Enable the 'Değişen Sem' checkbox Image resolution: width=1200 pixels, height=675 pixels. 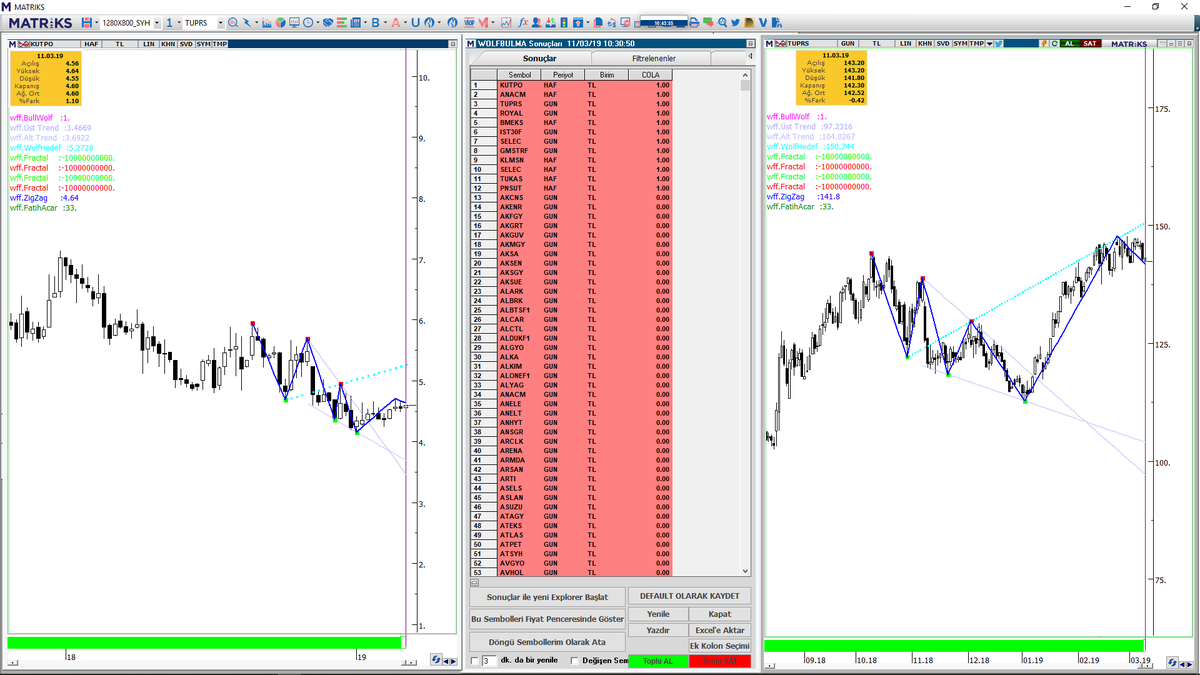pos(575,661)
